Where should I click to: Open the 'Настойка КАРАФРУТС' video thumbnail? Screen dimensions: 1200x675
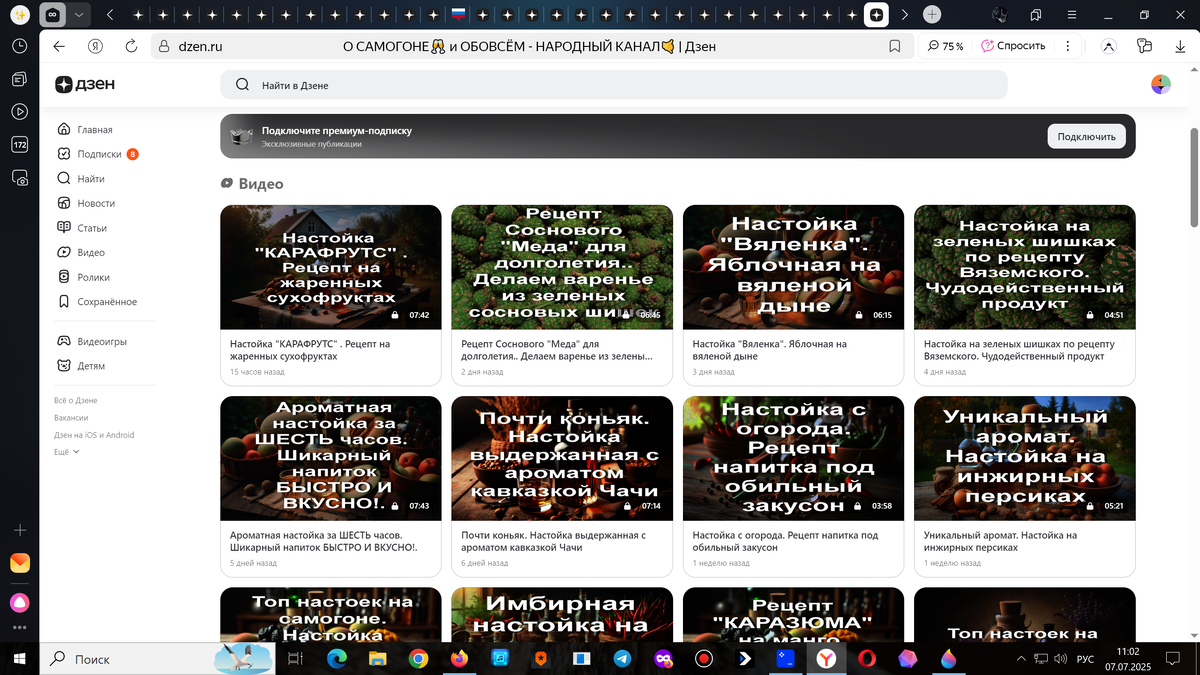[x=331, y=267]
